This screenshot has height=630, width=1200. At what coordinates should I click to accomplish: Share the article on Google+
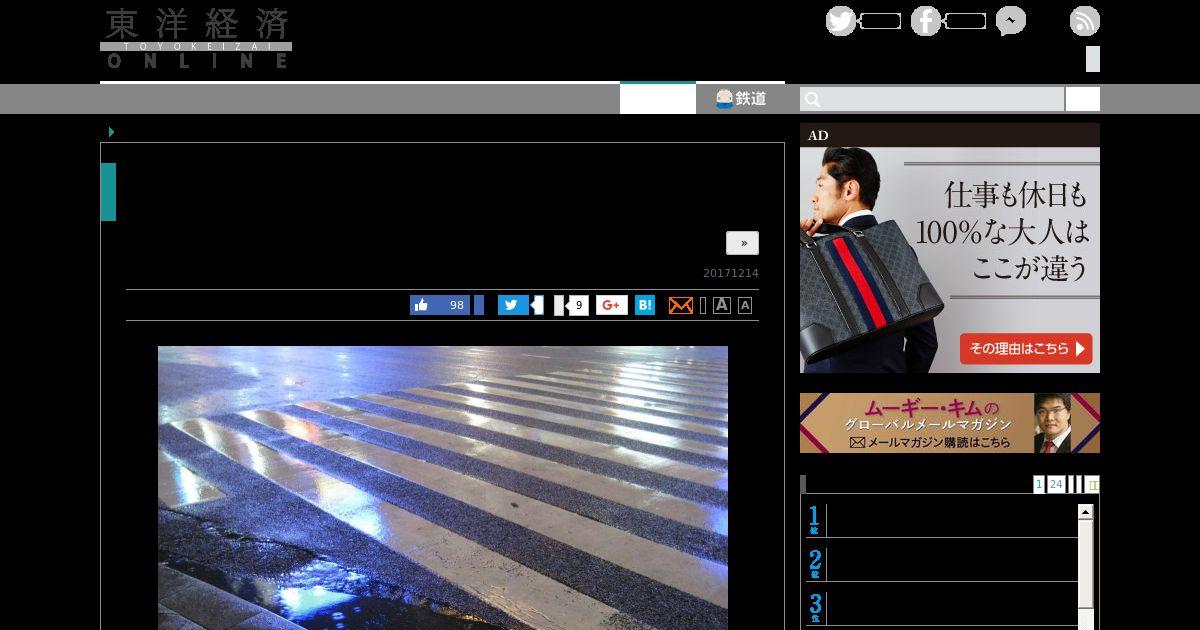(x=612, y=305)
